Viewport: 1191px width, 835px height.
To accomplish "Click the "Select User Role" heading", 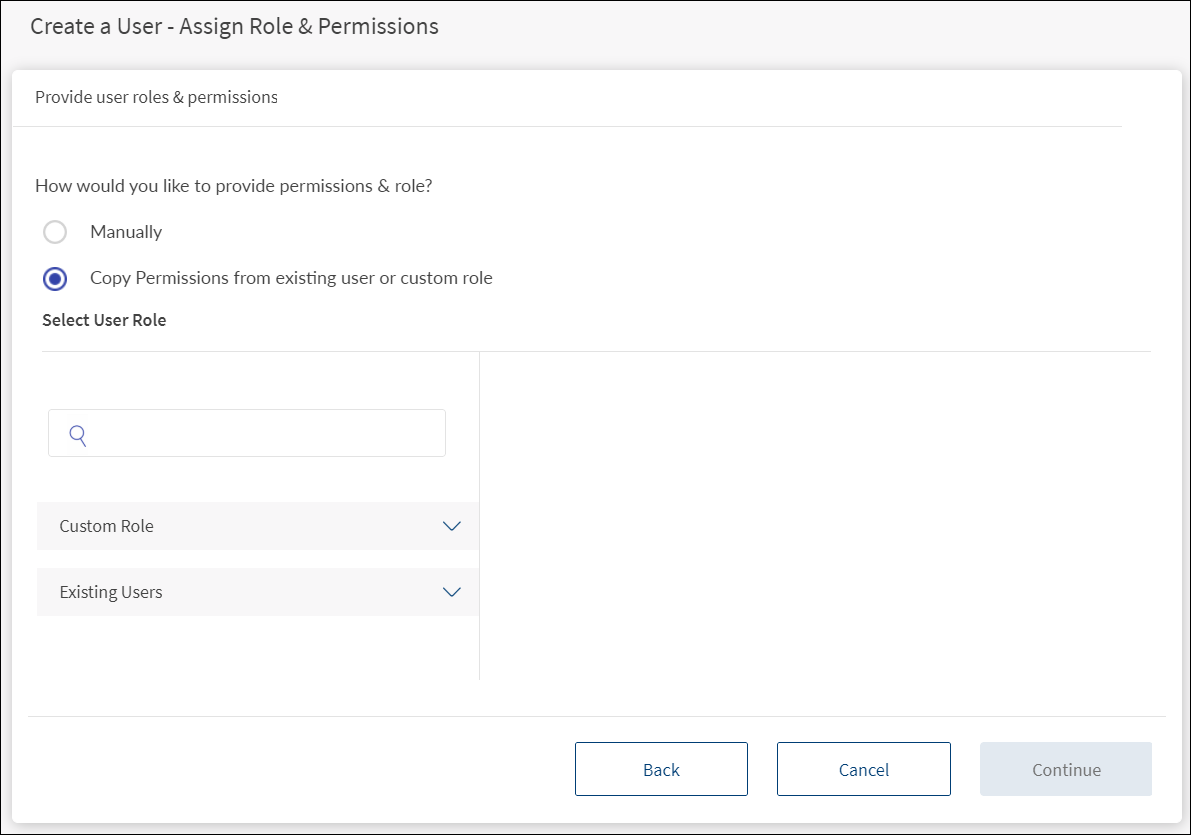I will (104, 320).
